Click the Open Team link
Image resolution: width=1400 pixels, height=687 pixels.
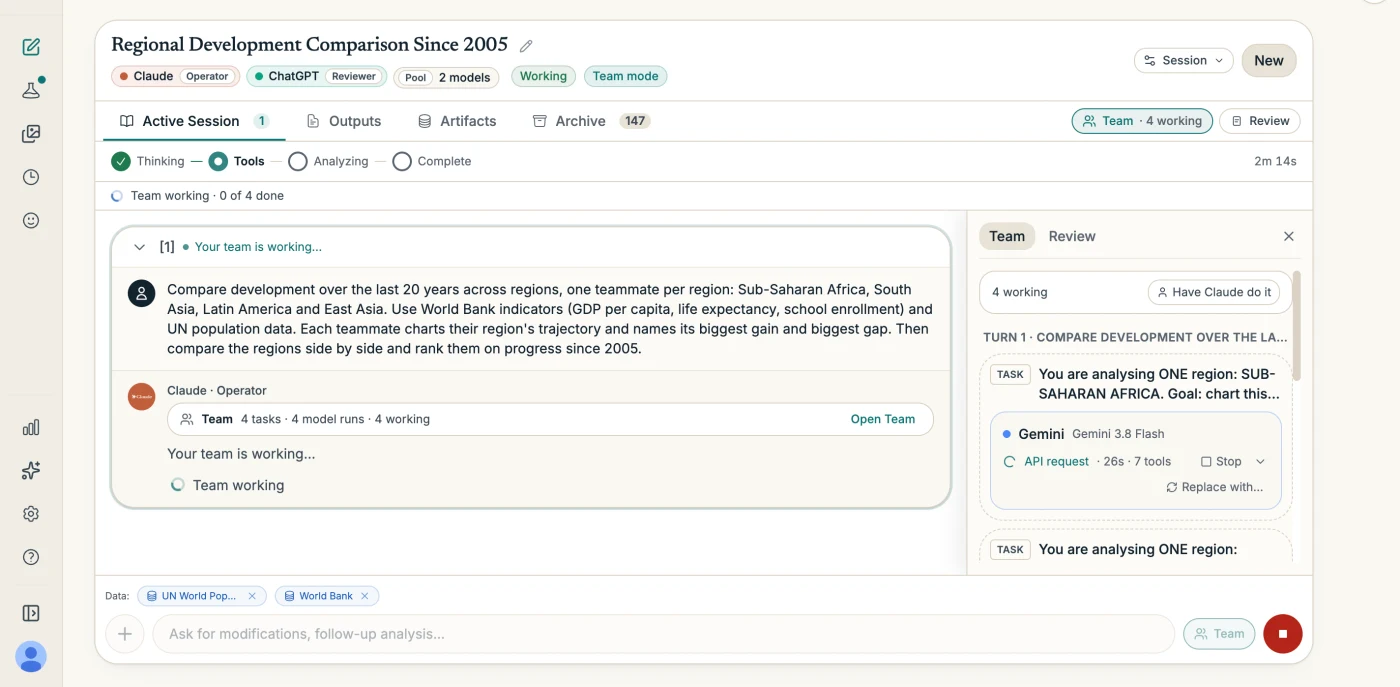tap(882, 419)
